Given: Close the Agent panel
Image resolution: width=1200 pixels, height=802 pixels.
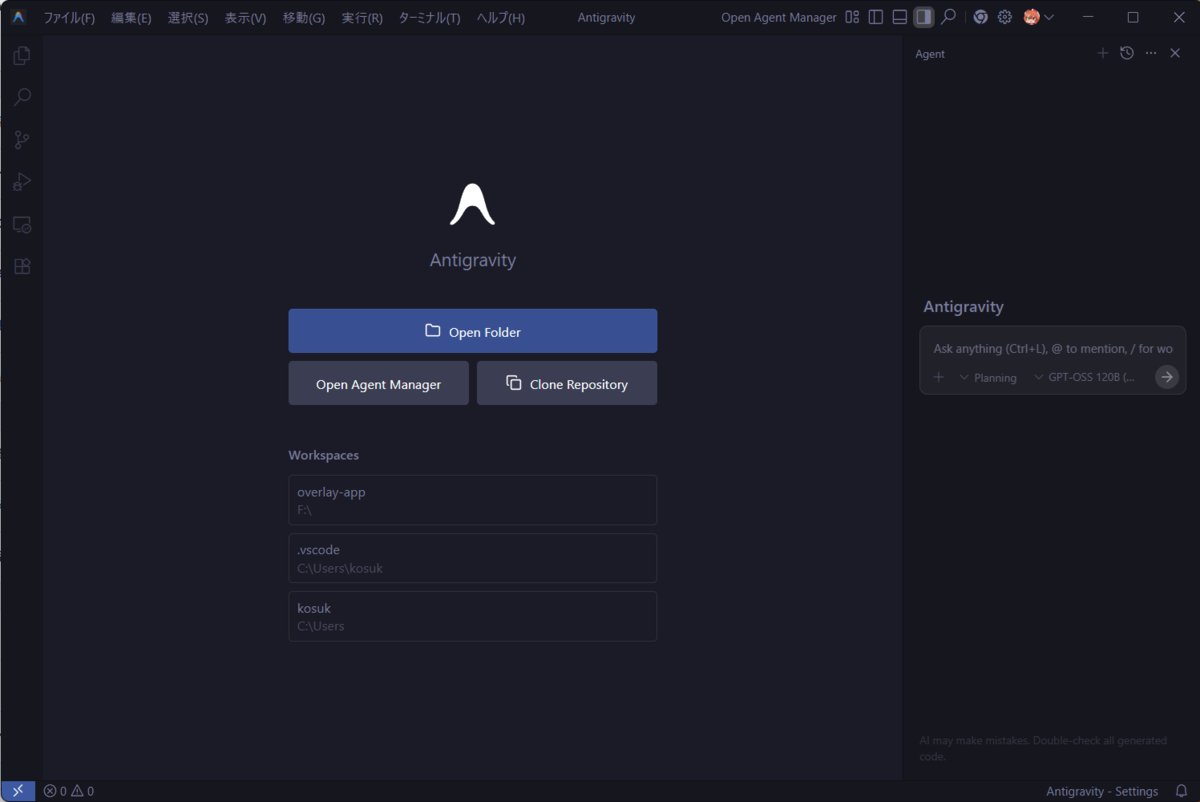Looking at the screenshot, I should [1175, 53].
